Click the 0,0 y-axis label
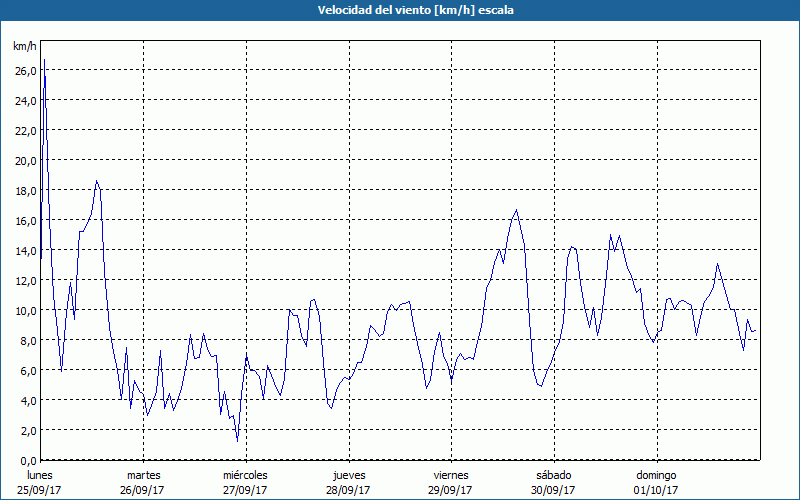The width and height of the screenshot is (800, 500). tap(27, 460)
